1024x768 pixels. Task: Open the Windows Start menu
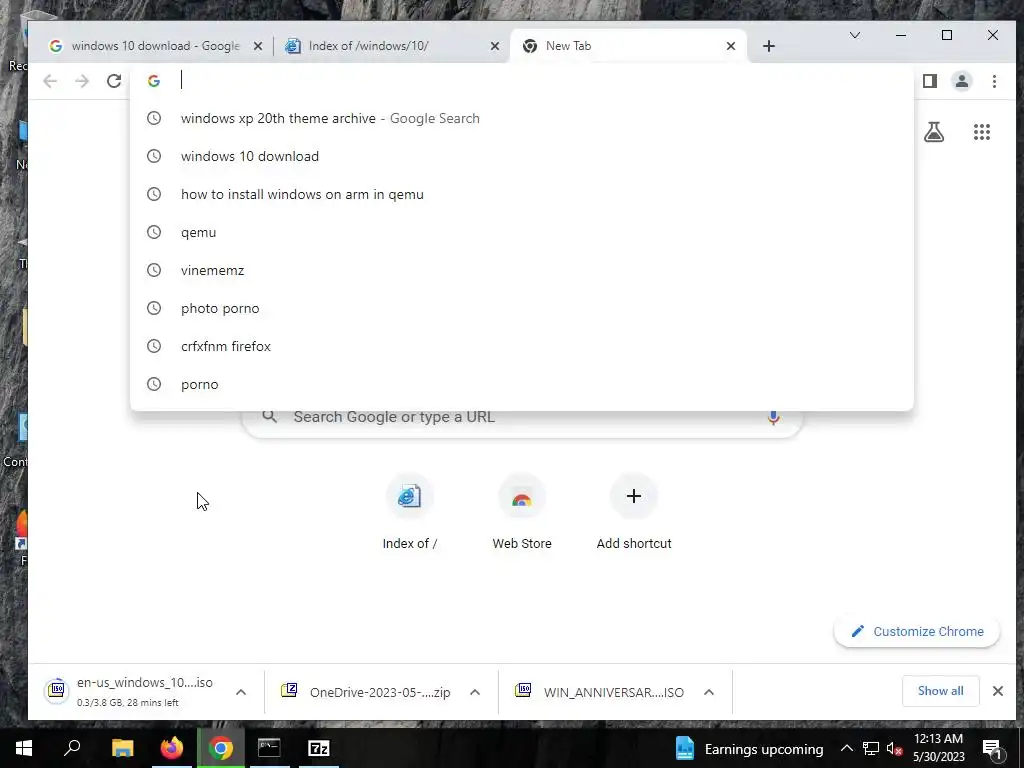tap(24, 748)
